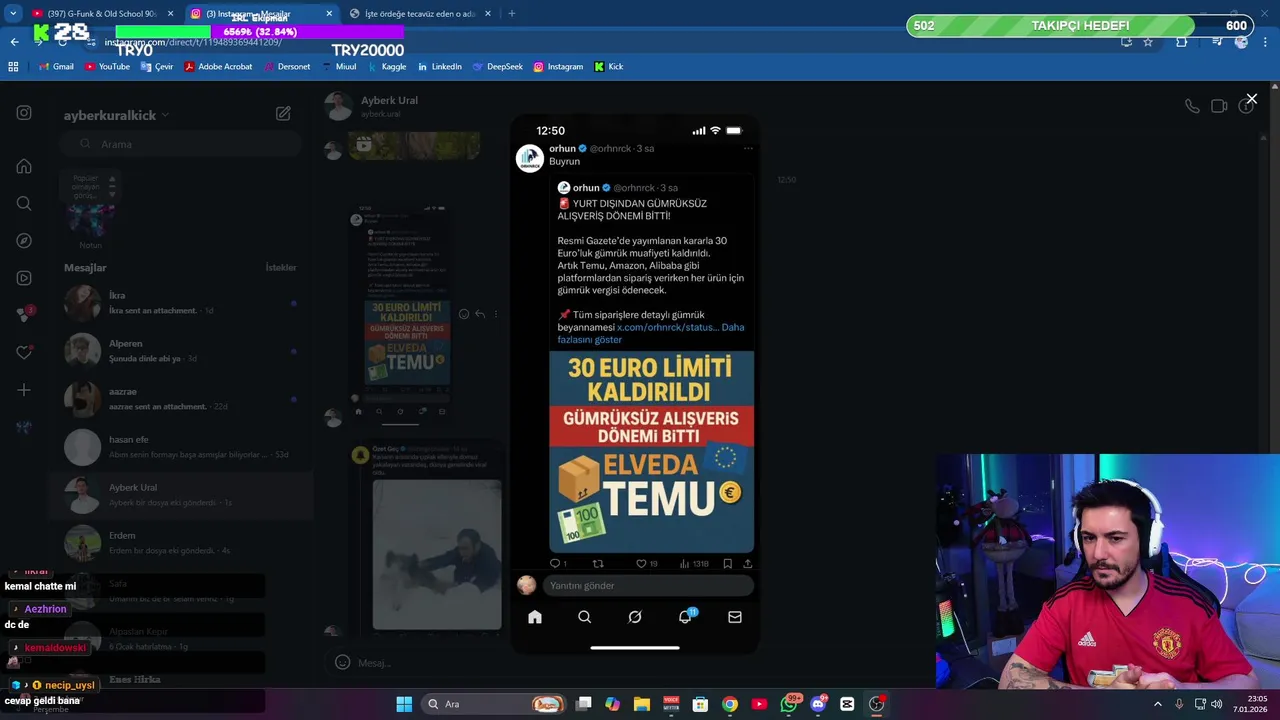The image size is (1280, 720).
Task: Switch to the İşte ördeğe tab
Action: tap(420, 14)
